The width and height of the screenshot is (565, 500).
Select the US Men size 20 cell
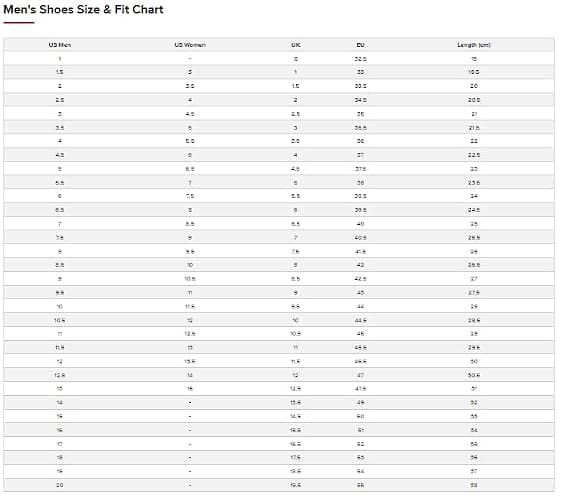(x=60, y=485)
